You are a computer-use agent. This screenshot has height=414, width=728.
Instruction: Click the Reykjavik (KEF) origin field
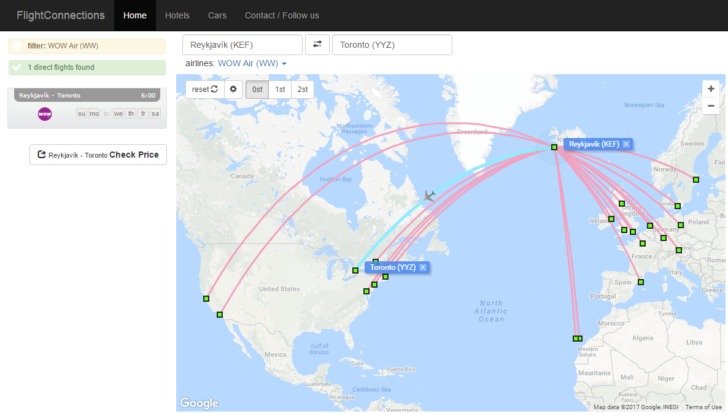click(x=242, y=45)
